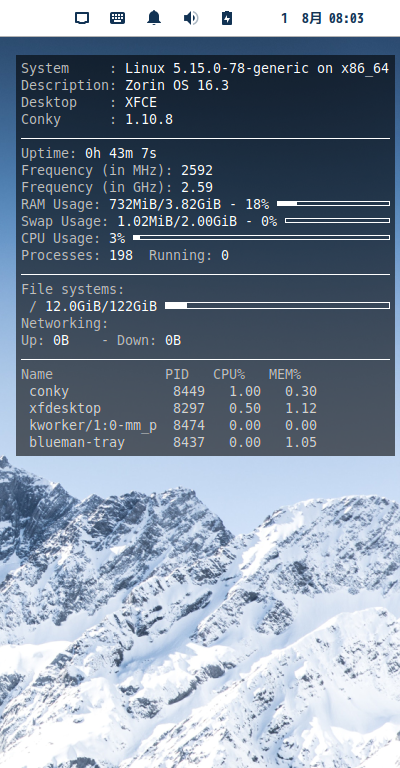Click the Conky version '1.10.8'

[149, 120]
